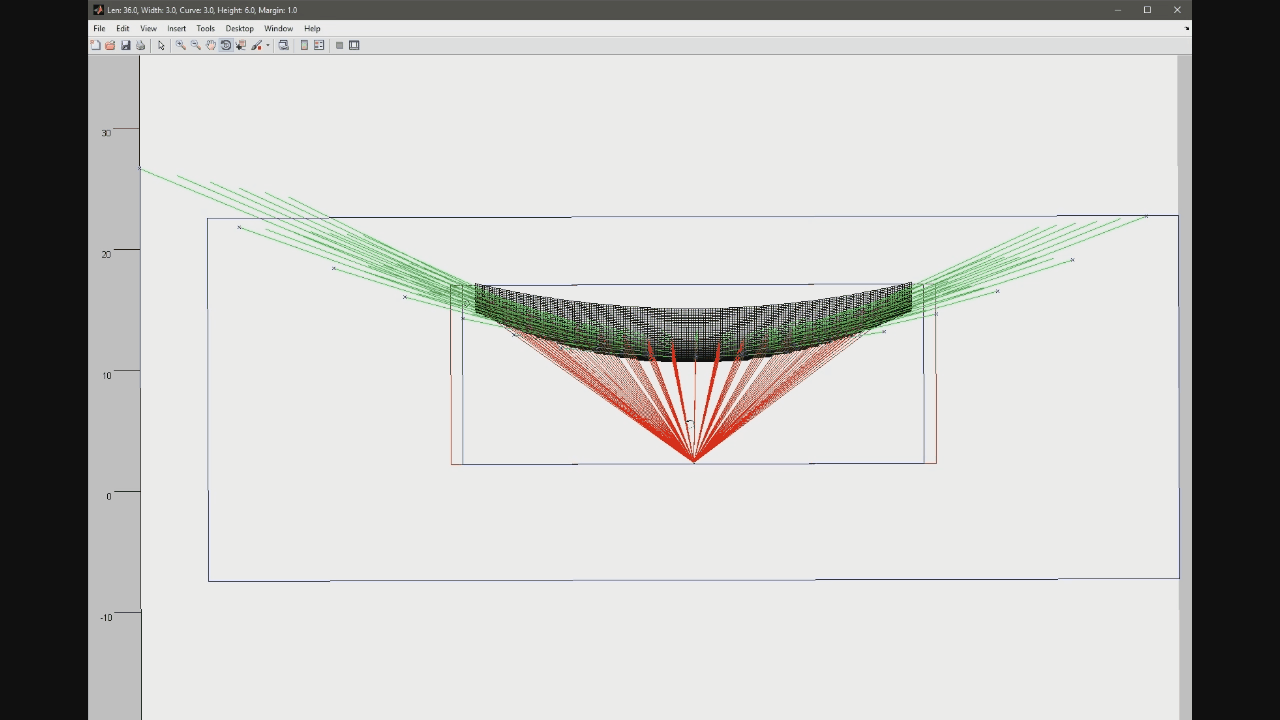Select the Pan hand tool
The width and height of the screenshot is (1280, 720).
[211, 45]
